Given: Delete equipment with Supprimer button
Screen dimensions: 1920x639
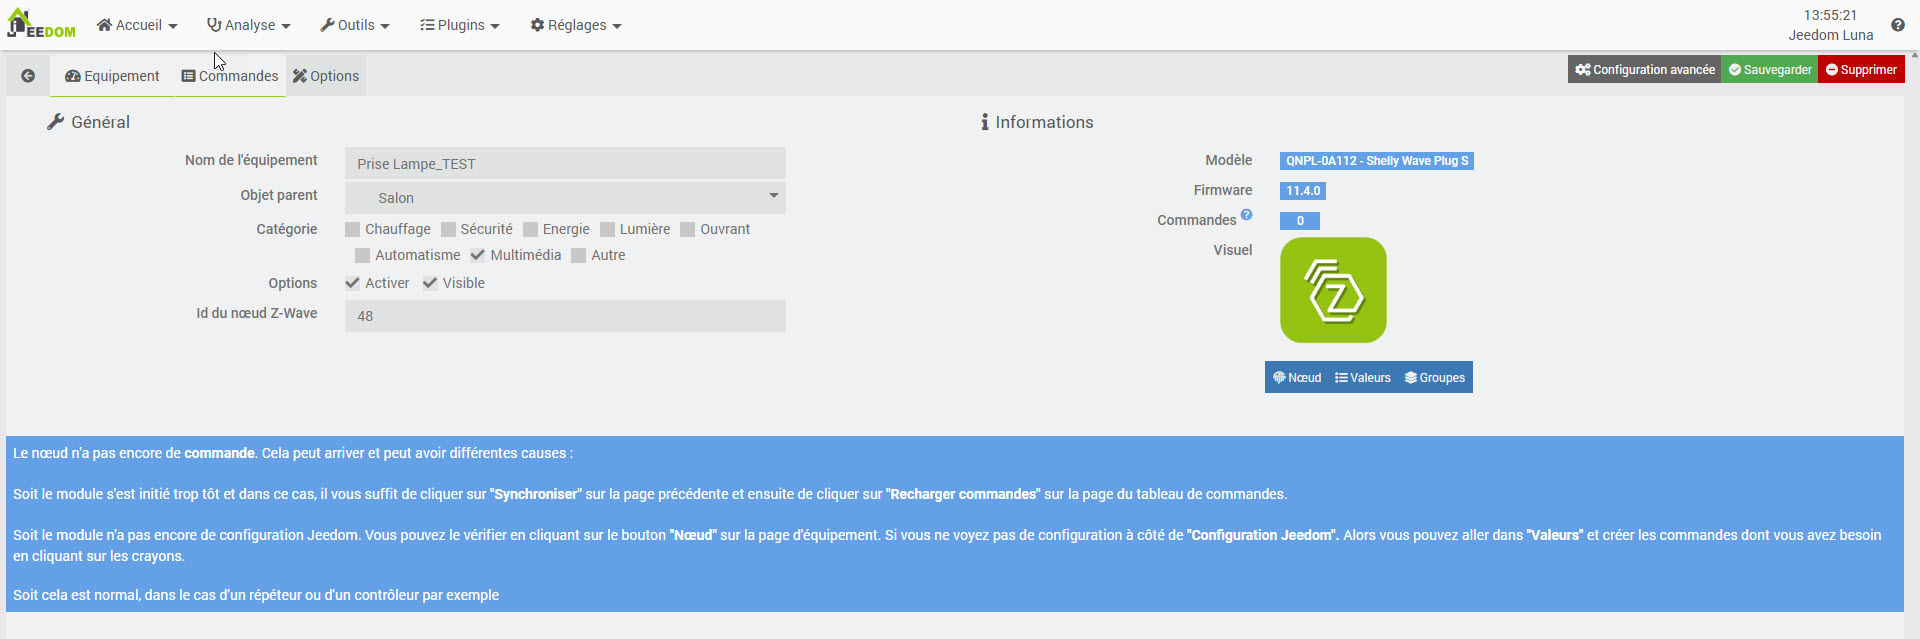Looking at the screenshot, I should [1861, 70].
